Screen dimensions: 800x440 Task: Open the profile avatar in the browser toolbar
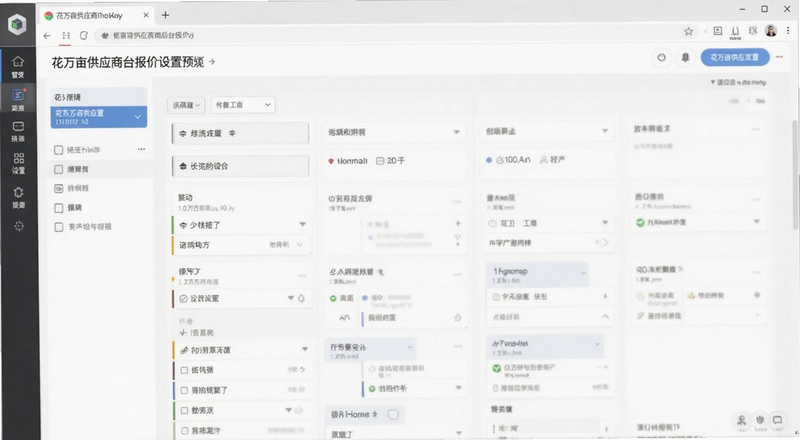click(770, 31)
